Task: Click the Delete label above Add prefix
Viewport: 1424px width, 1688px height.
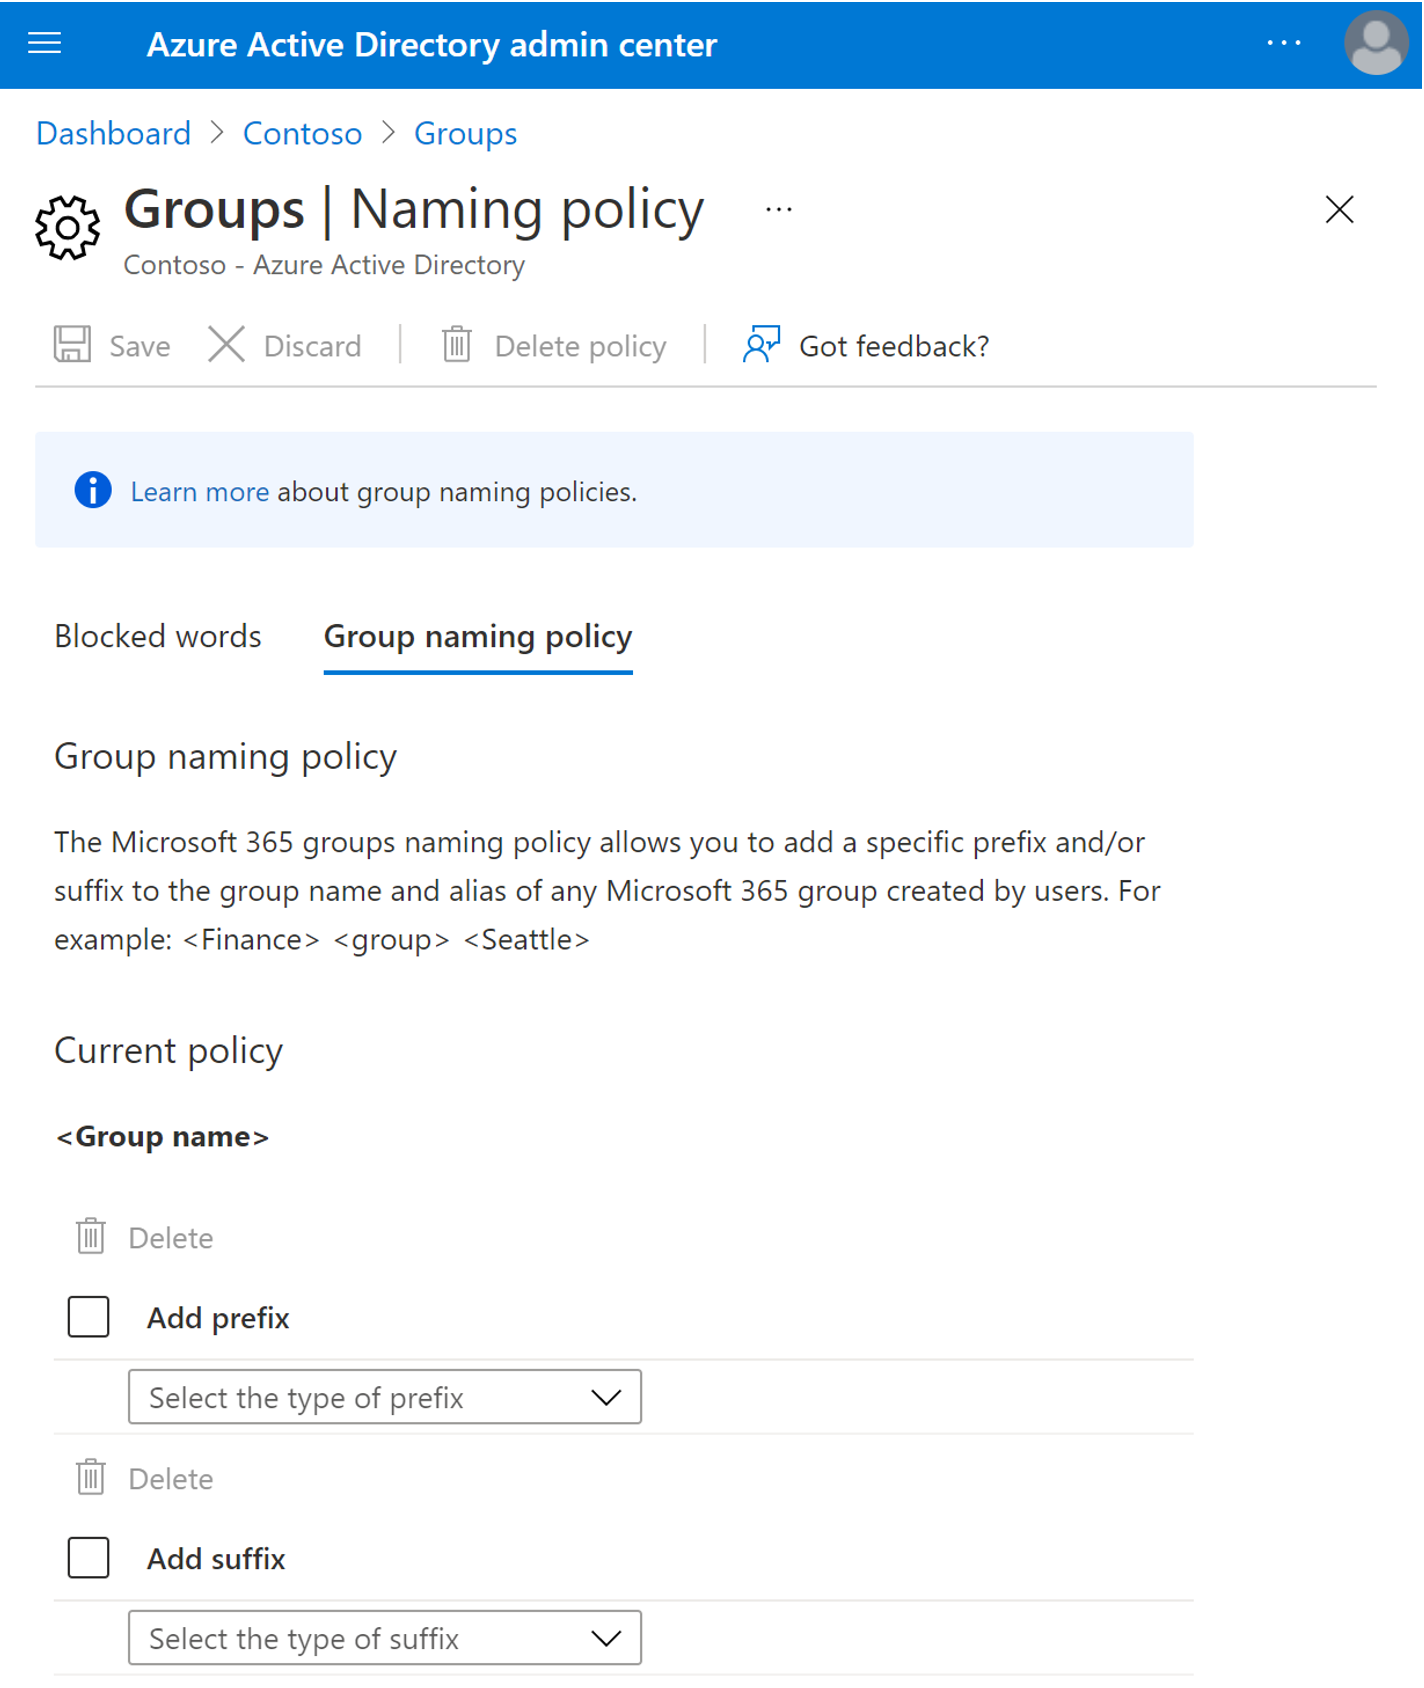Action: pos(170,1238)
